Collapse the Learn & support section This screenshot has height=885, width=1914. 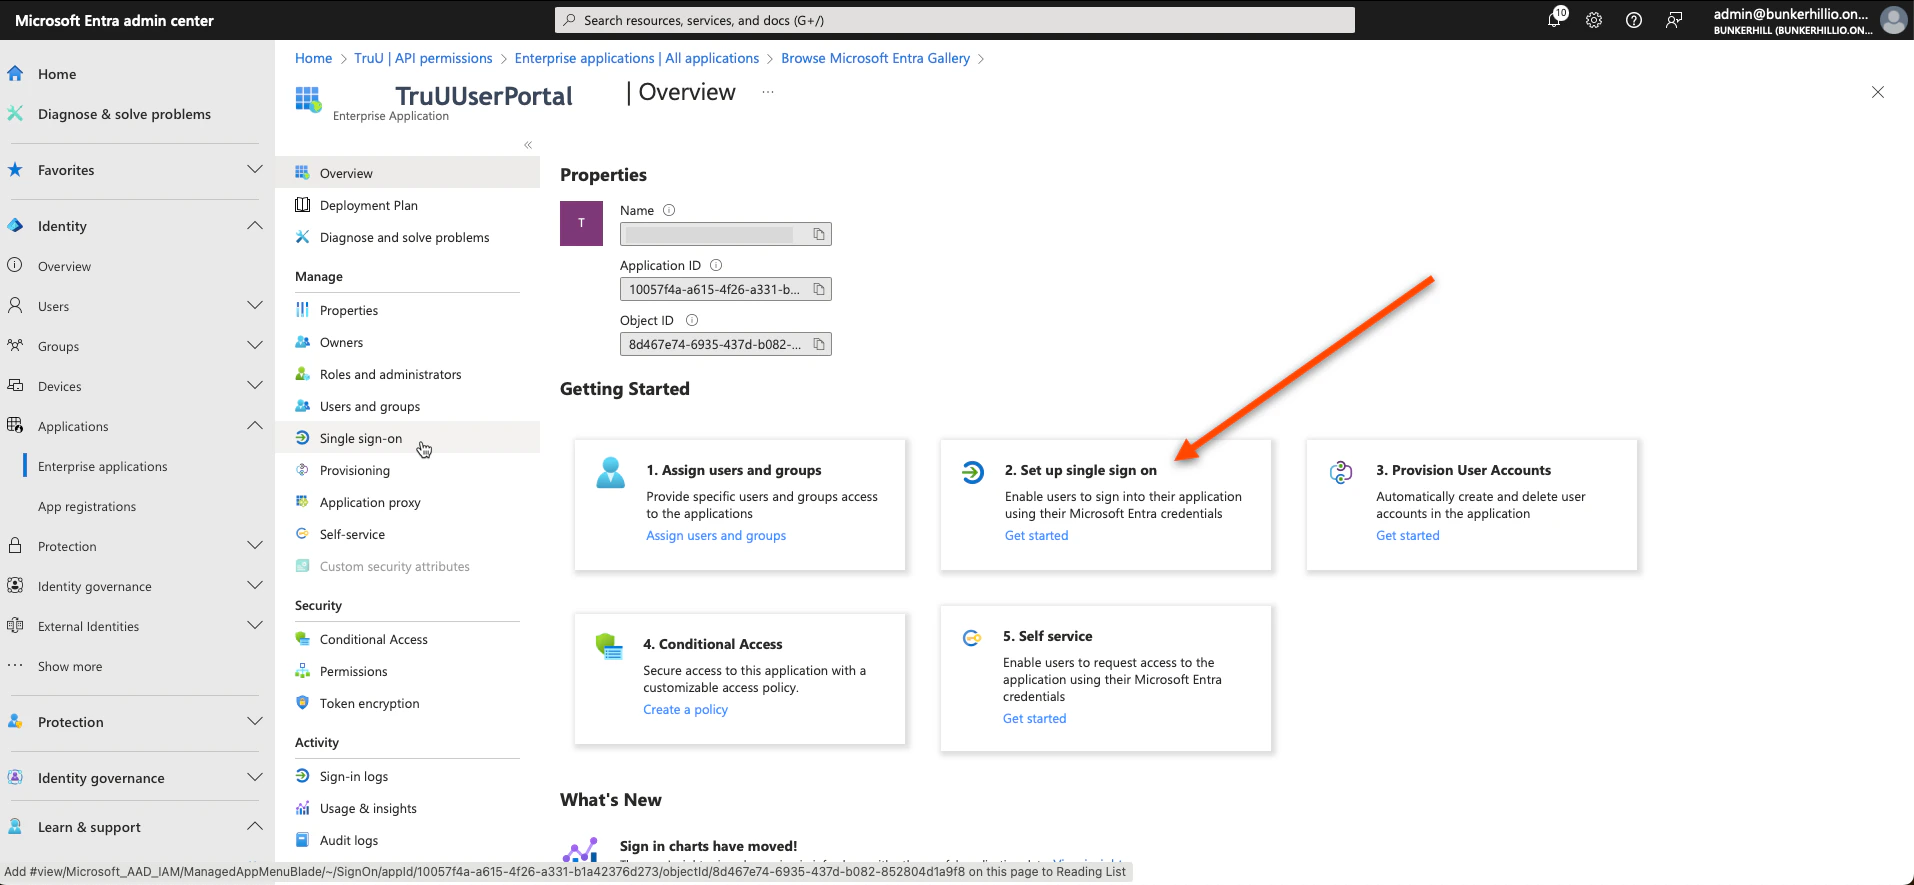click(x=255, y=827)
